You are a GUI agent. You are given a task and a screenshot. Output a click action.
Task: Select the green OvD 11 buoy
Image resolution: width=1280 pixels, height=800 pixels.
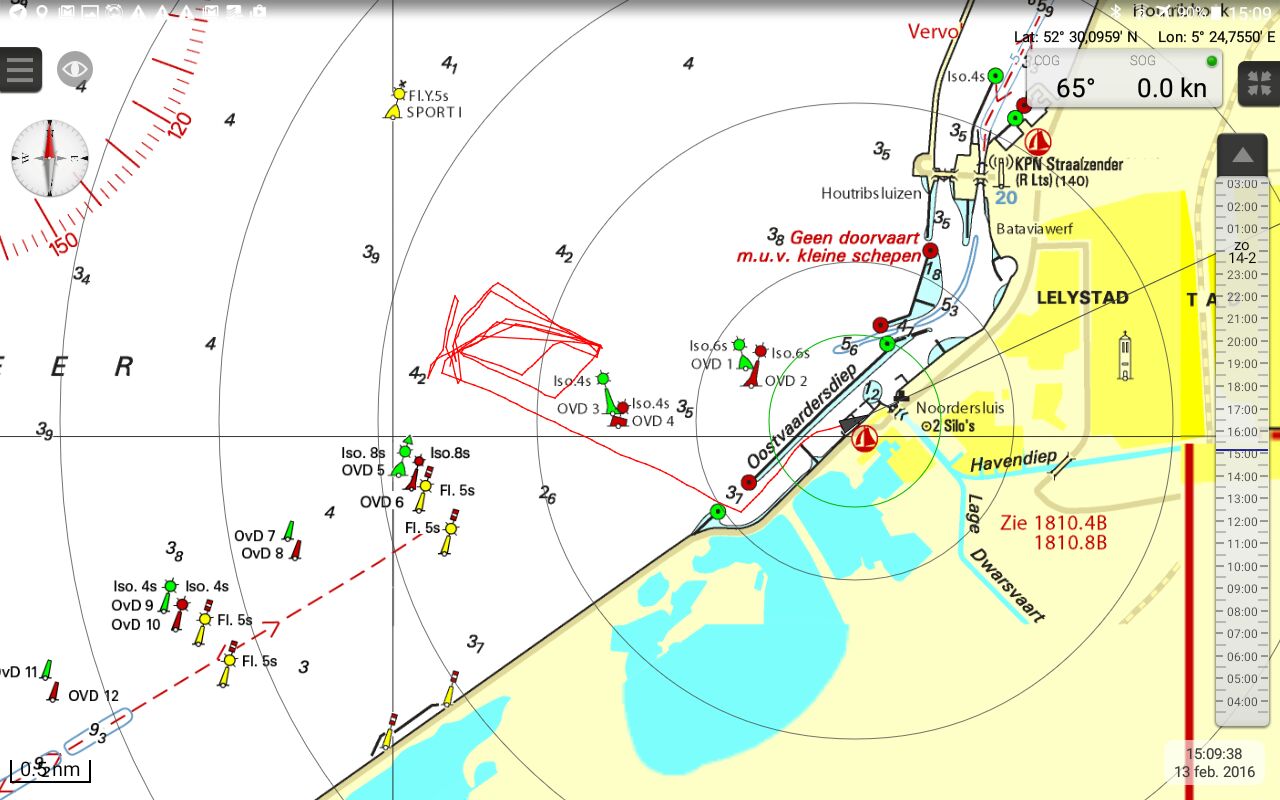(46, 670)
